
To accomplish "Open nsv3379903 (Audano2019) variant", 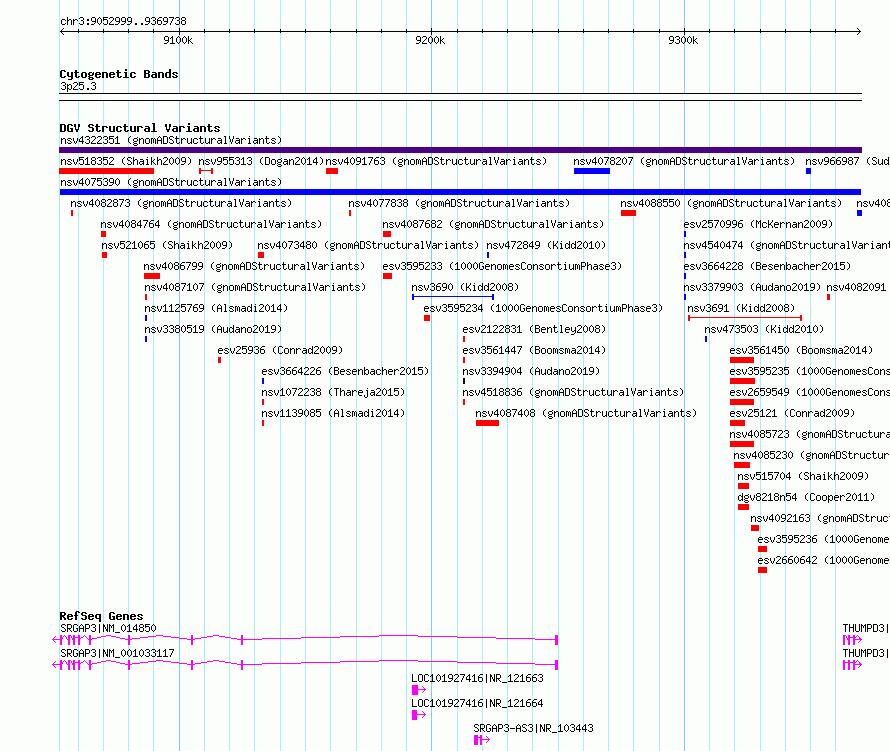I will tap(752, 287).
